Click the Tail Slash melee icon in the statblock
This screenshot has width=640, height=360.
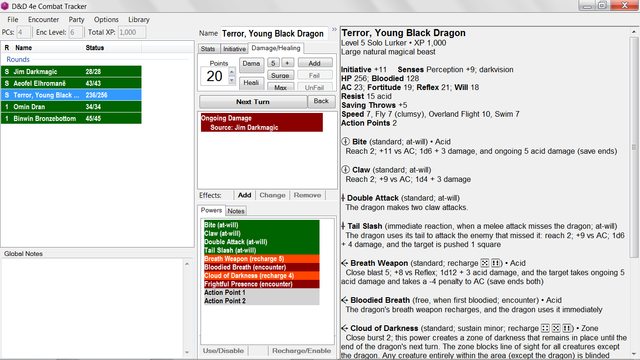point(343,226)
